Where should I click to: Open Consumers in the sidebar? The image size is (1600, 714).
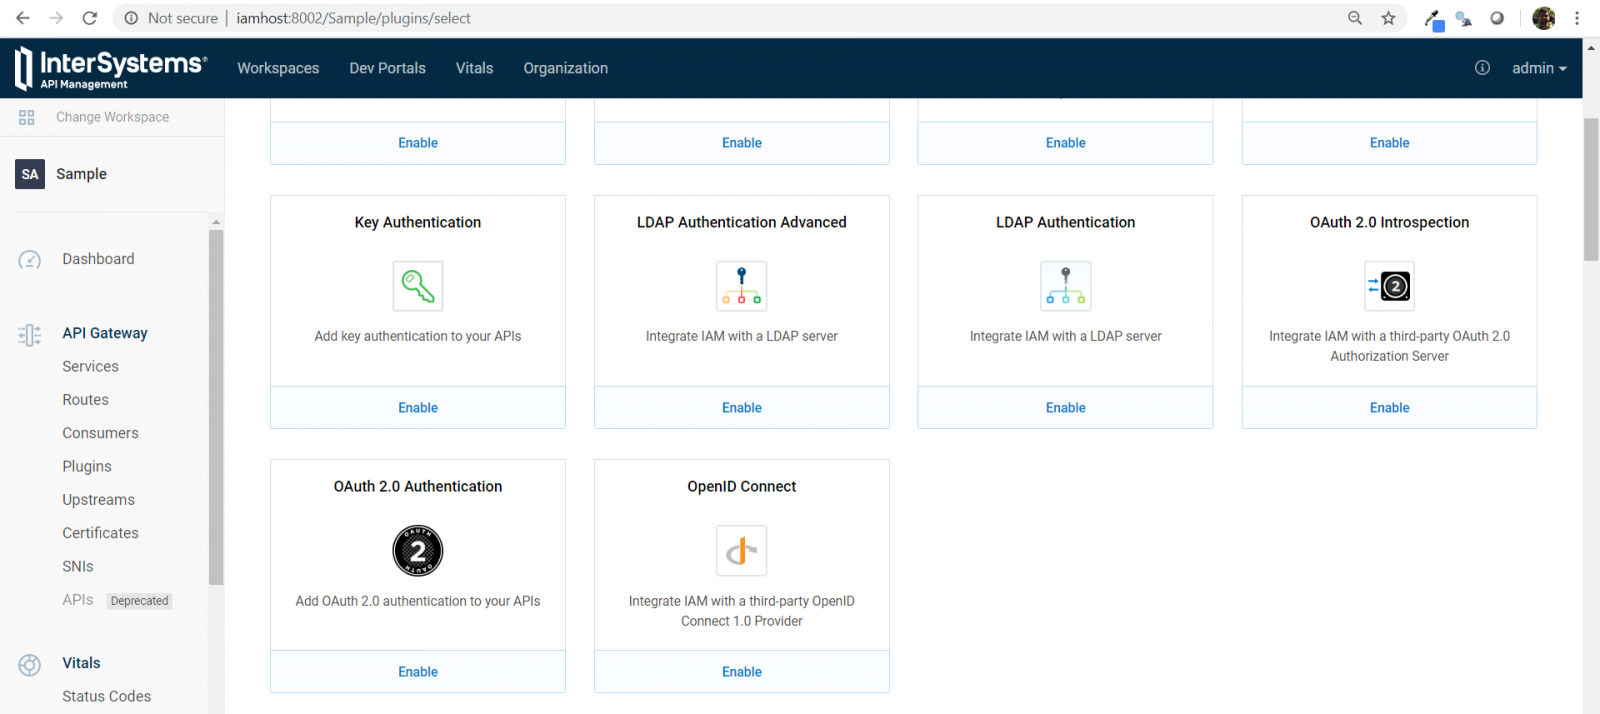coord(100,433)
